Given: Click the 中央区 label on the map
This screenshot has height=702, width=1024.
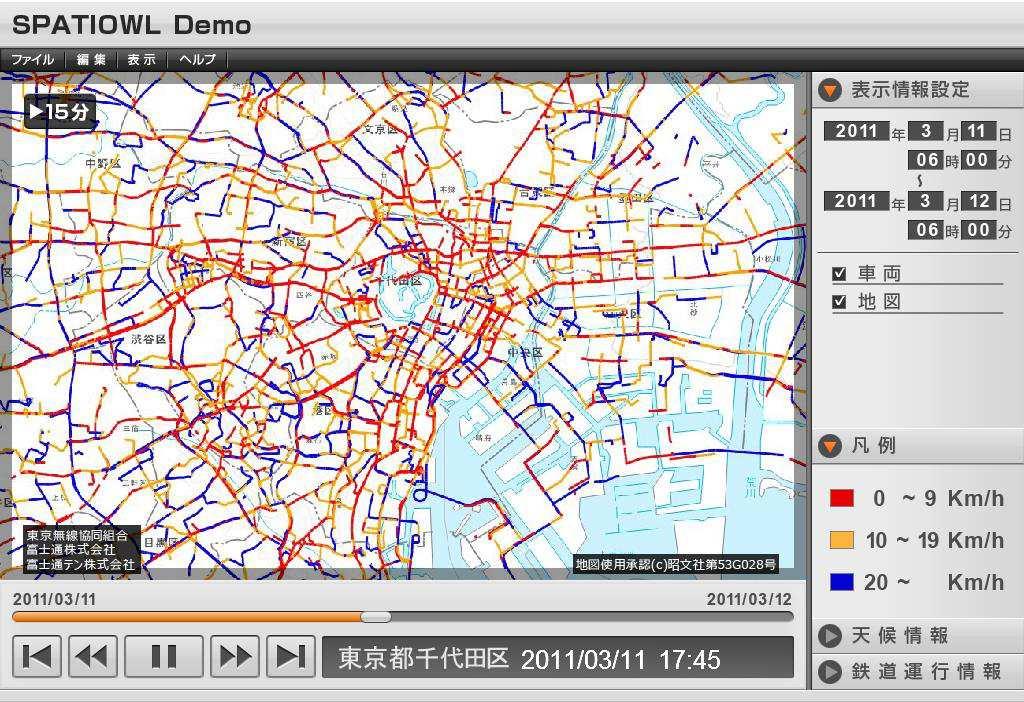Looking at the screenshot, I should pos(525,352).
